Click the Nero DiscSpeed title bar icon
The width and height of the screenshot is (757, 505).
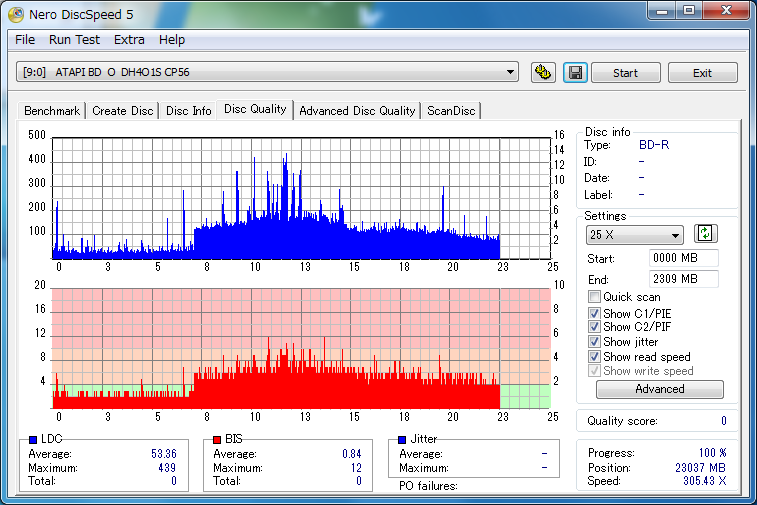click(16, 14)
